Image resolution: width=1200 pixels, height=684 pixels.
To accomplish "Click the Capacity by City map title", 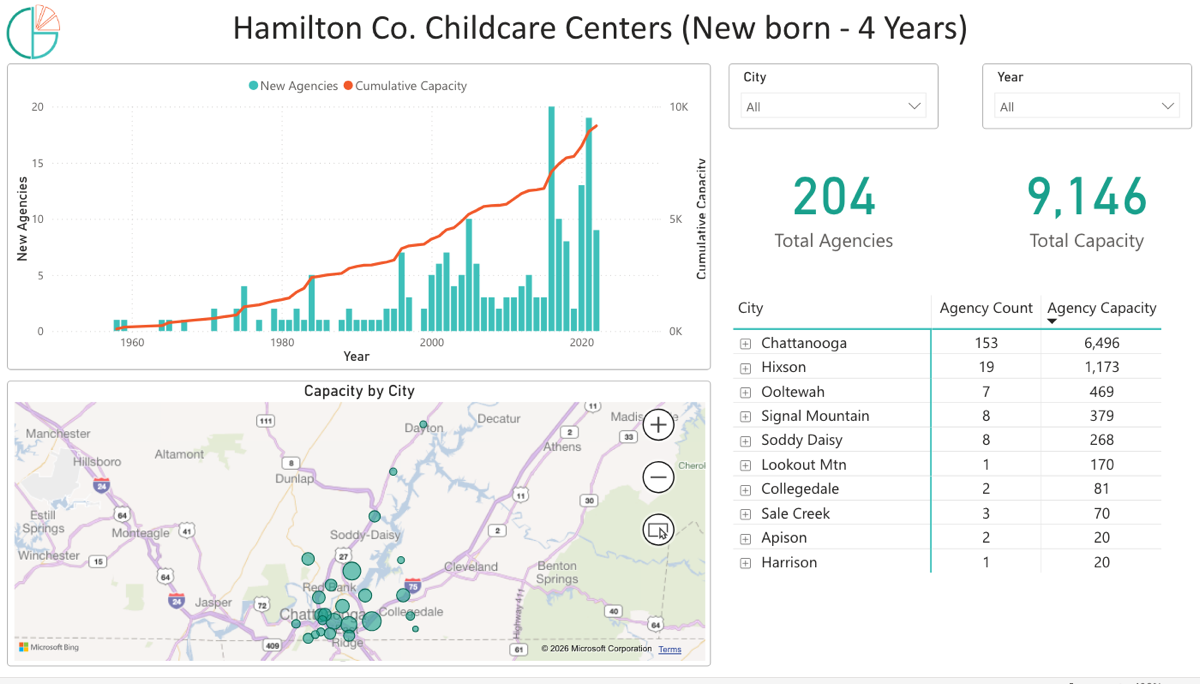I will point(359,391).
